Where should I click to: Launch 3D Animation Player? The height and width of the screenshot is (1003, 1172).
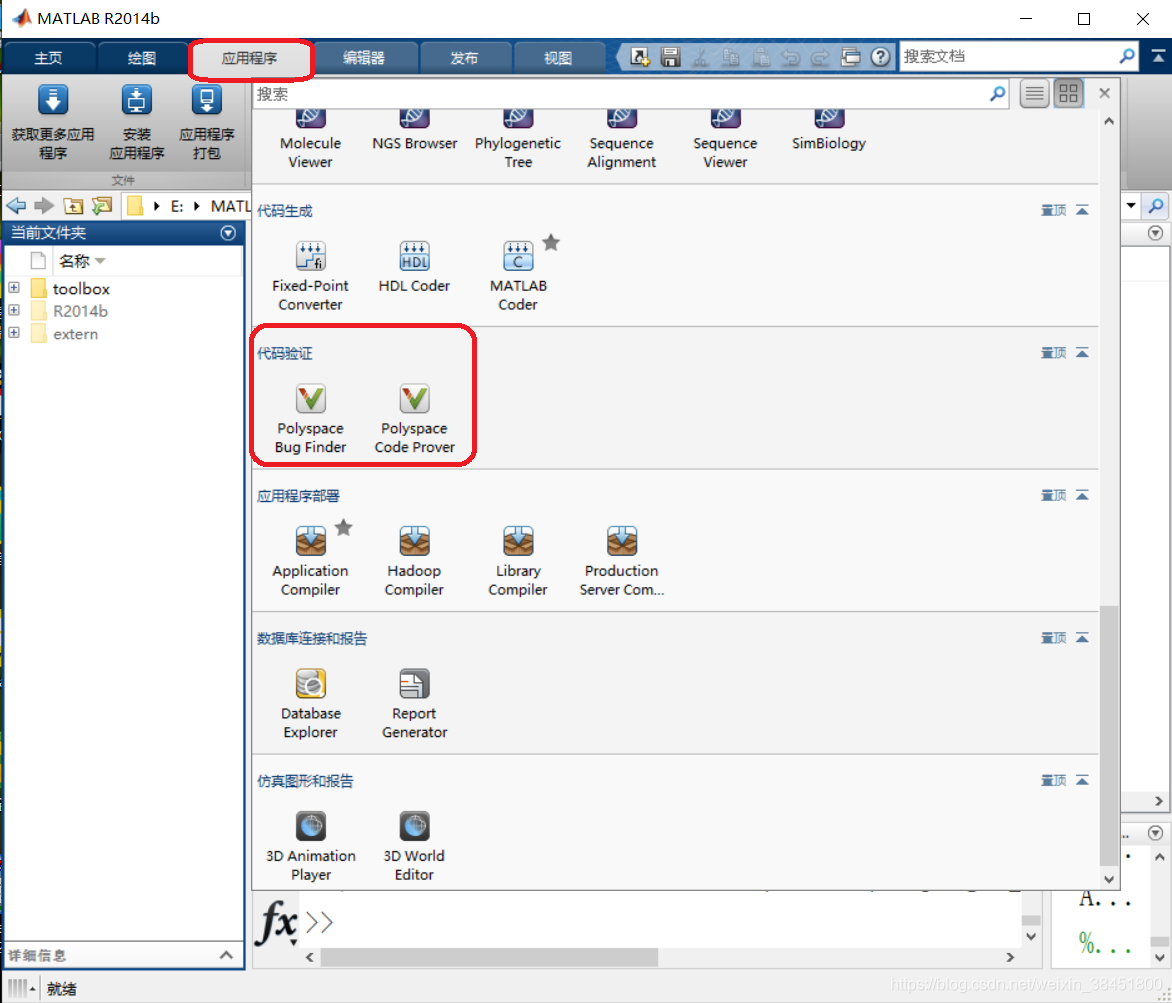pyautogui.click(x=310, y=846)
